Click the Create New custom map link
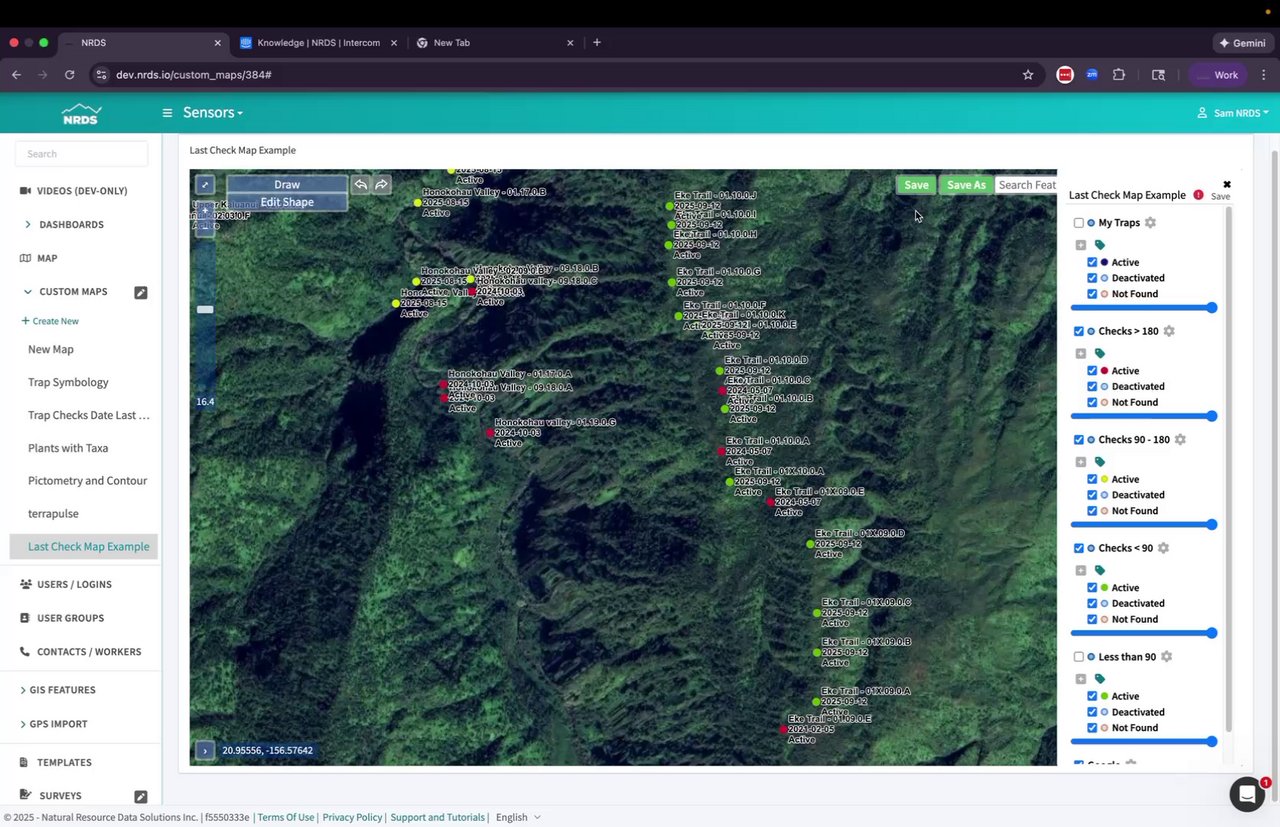Viewport: 1280px width, 827px height. point(50,321)
